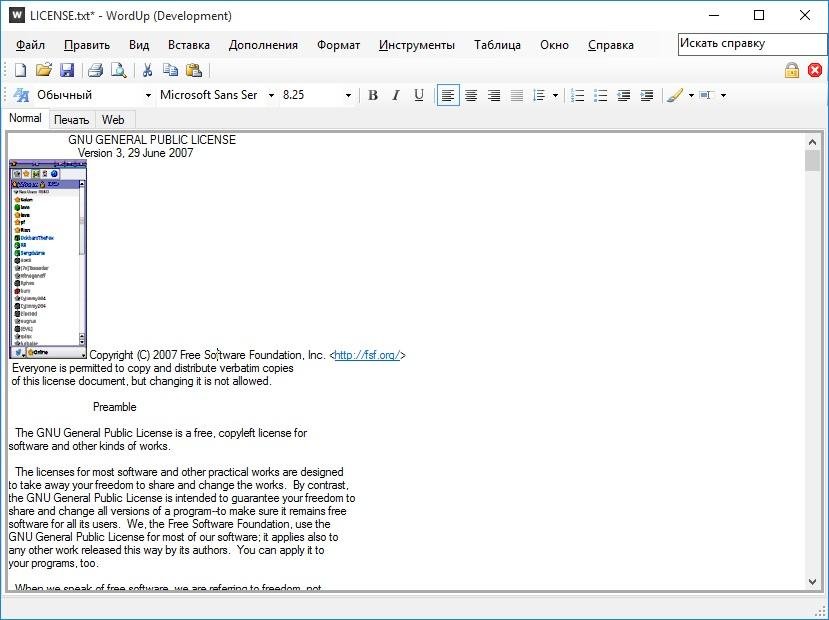Click the red X icon in the toolbar

pos(815,70)
